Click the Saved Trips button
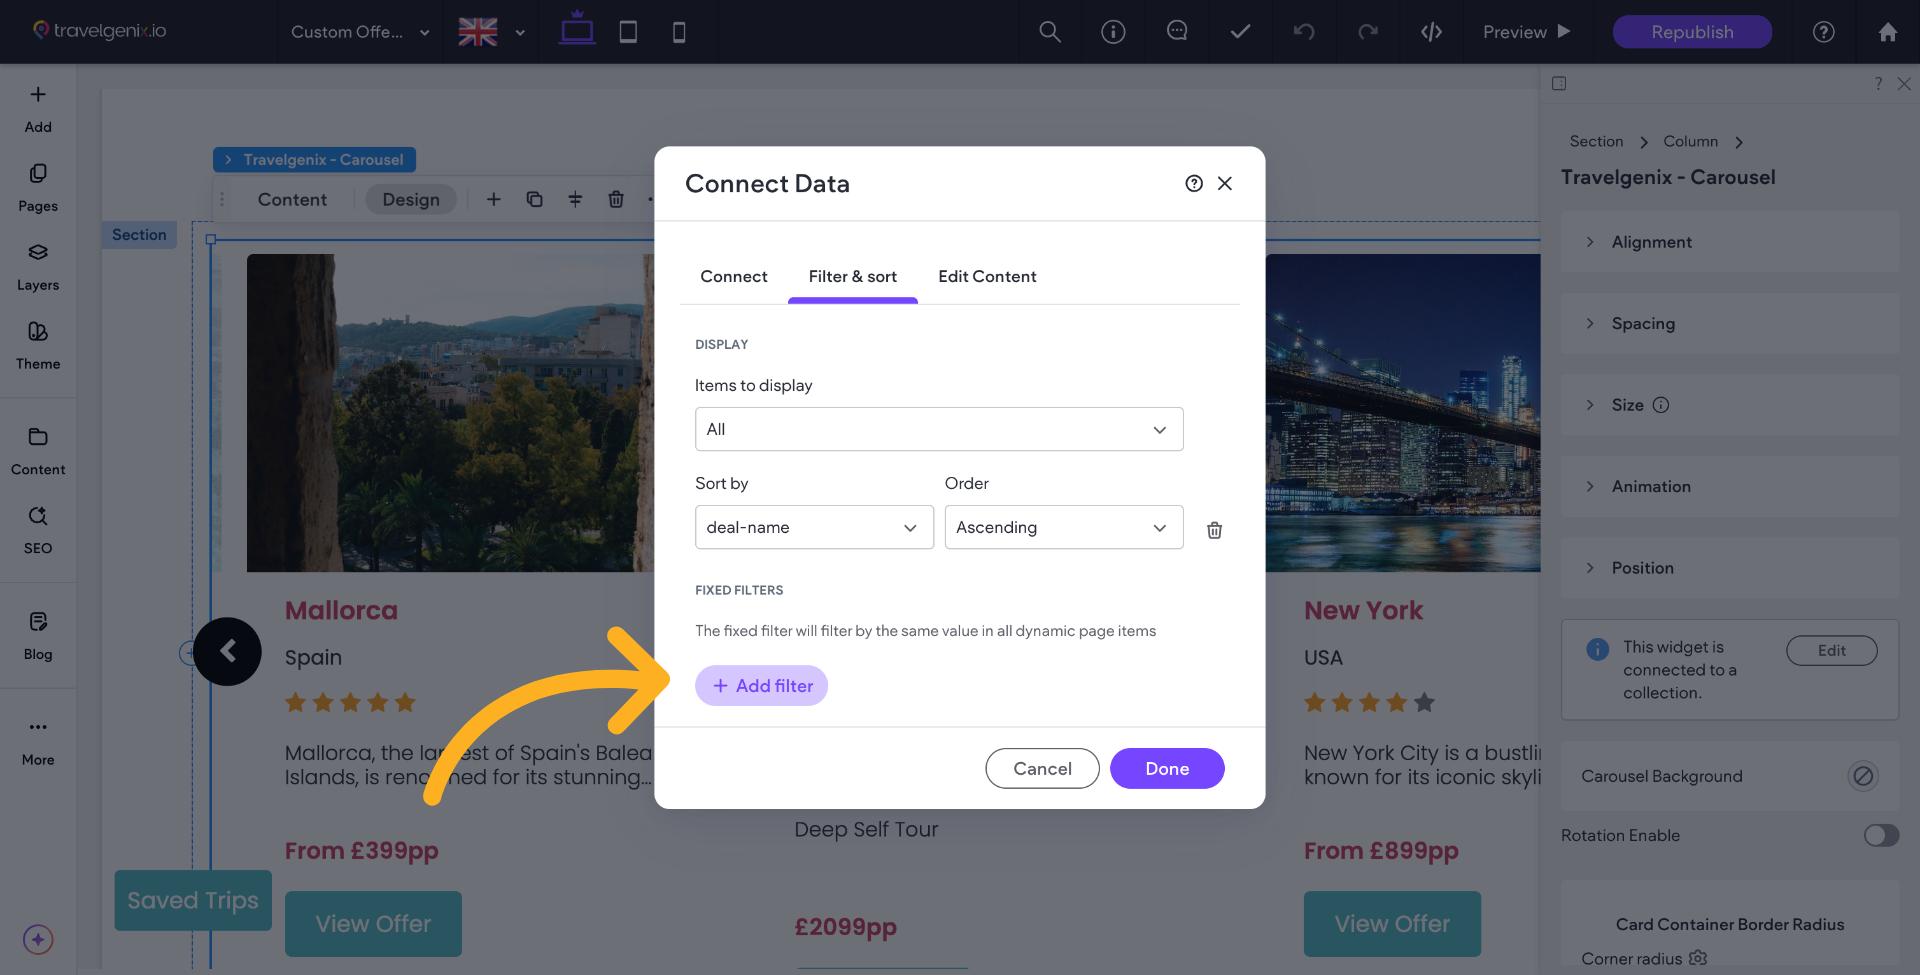1920x975 pixels. click(x=193, y=900)
